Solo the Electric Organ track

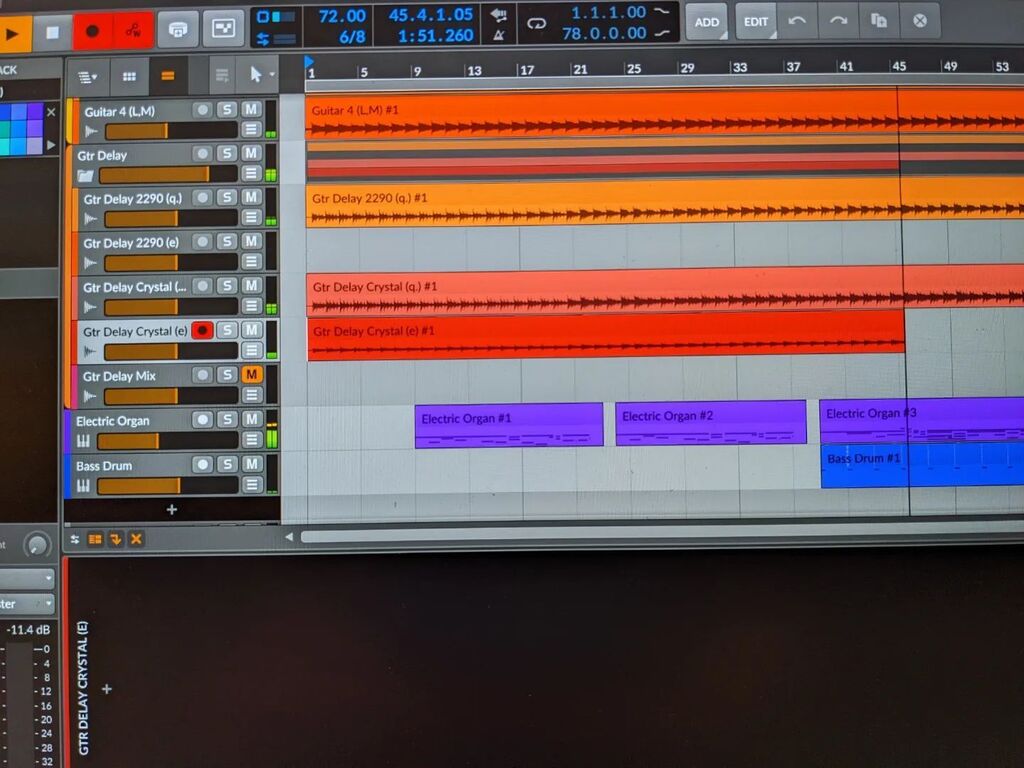tap(227, 419)
